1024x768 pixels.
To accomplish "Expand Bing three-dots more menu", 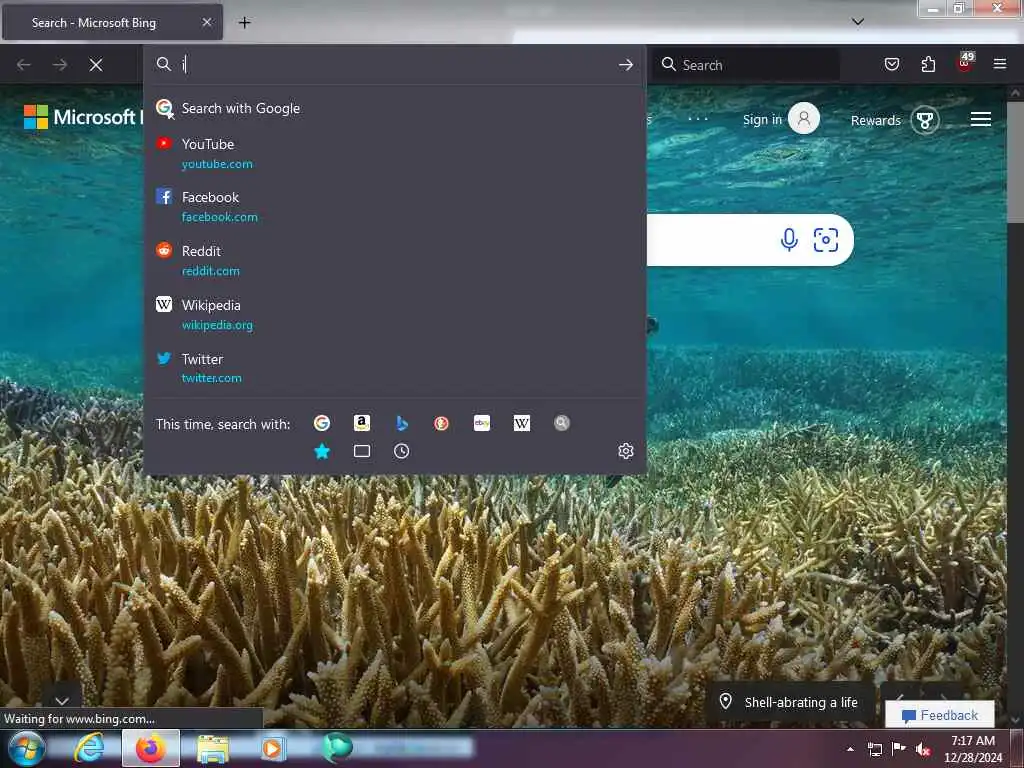I will [x=698, y=119].
